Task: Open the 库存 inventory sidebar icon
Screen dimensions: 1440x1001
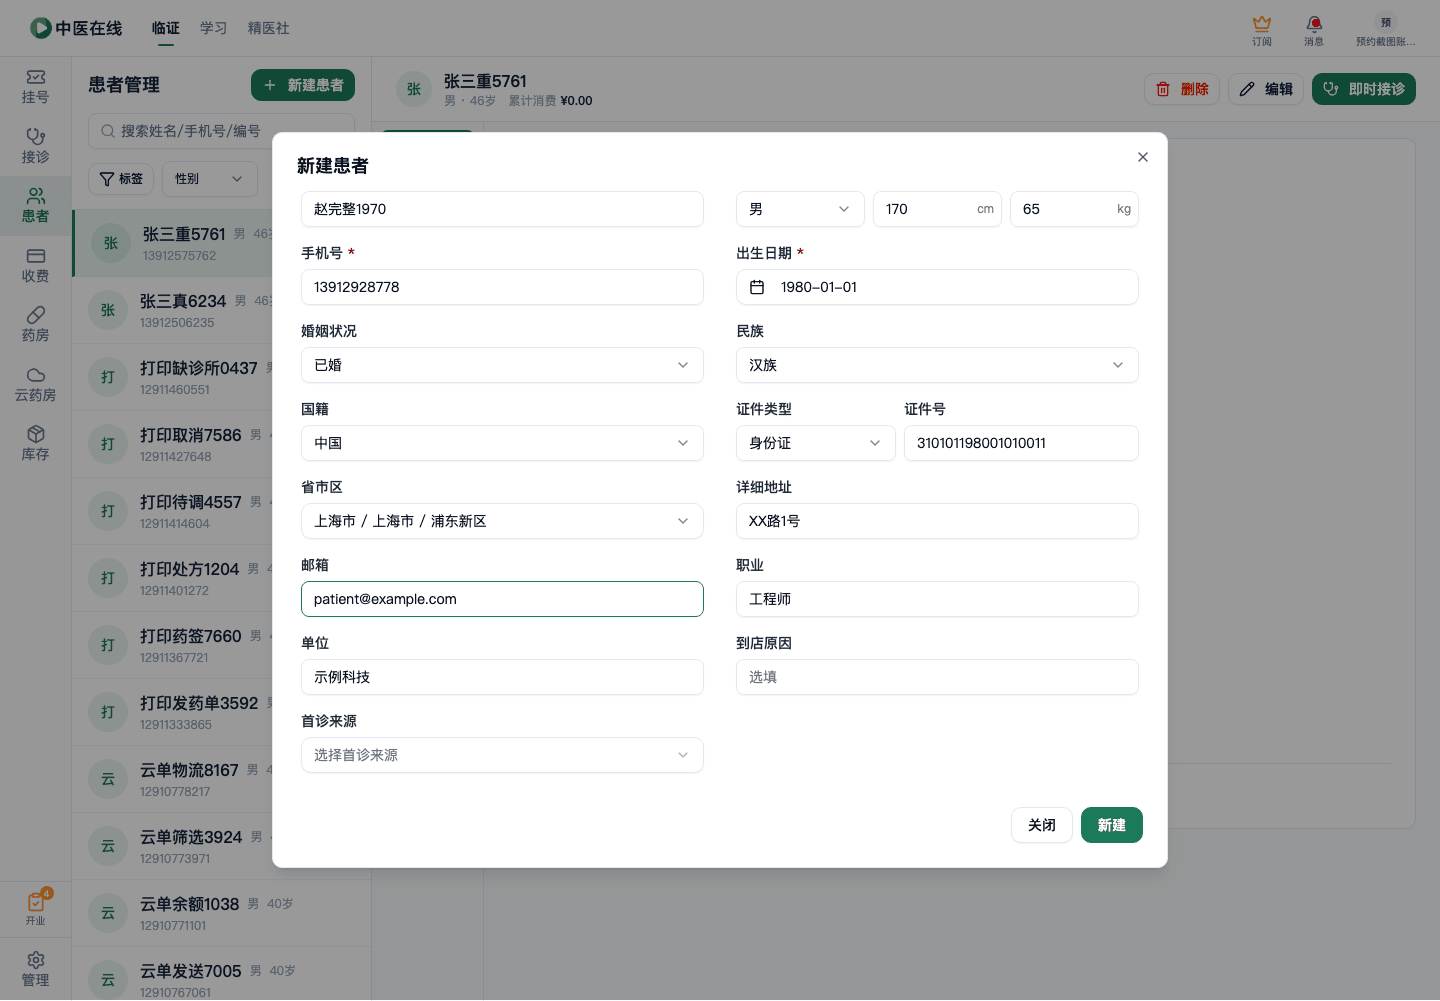Action: coord(35,444)
